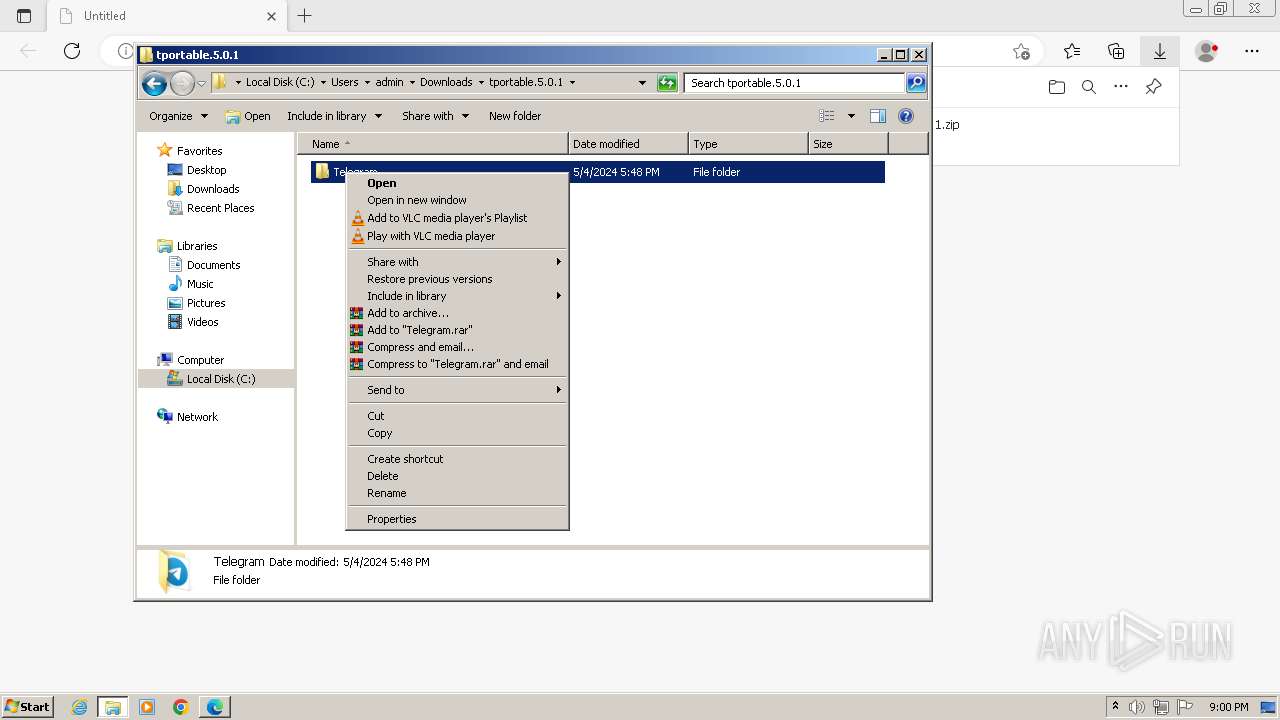Click the Users segment in the address bar
The width and height of the screenshot is (1280, 720).
(x=344, y=83)
